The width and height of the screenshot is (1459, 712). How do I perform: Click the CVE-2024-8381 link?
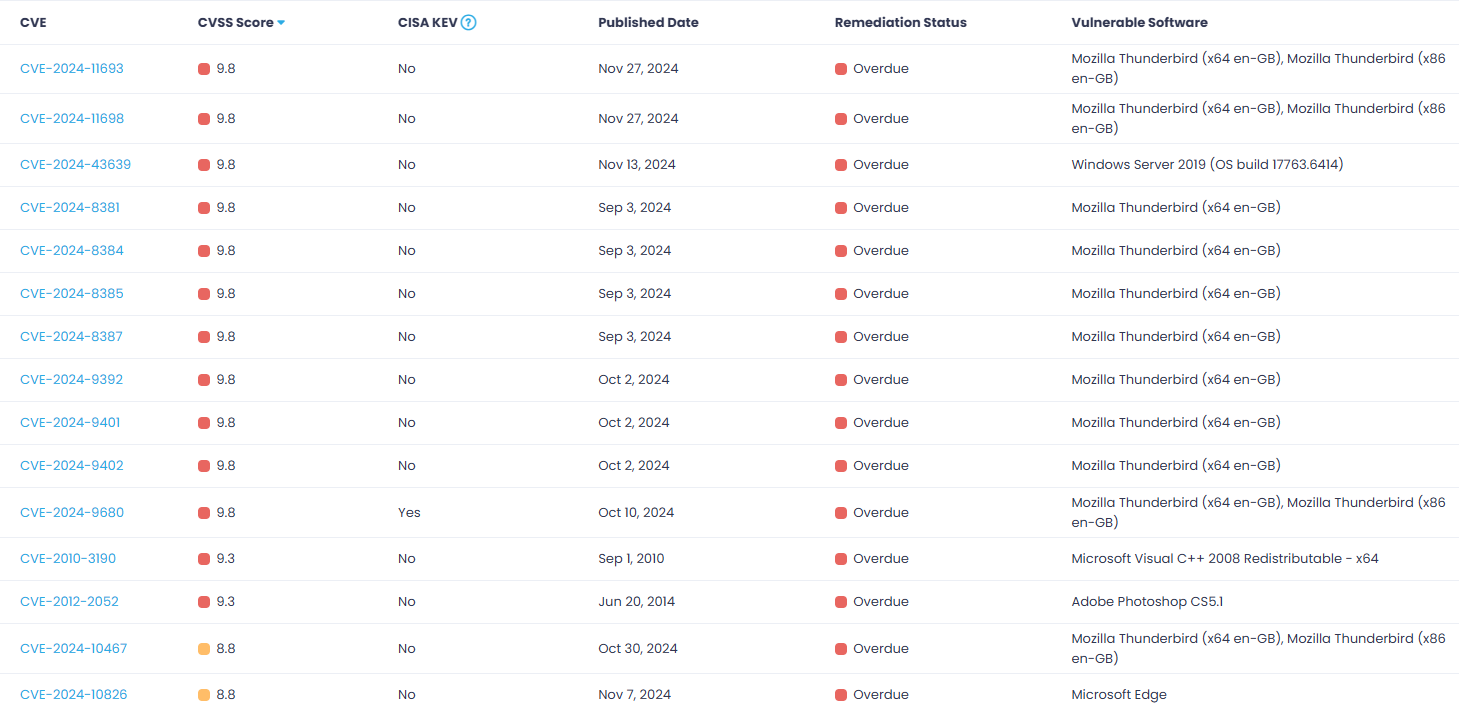(70, 208)
